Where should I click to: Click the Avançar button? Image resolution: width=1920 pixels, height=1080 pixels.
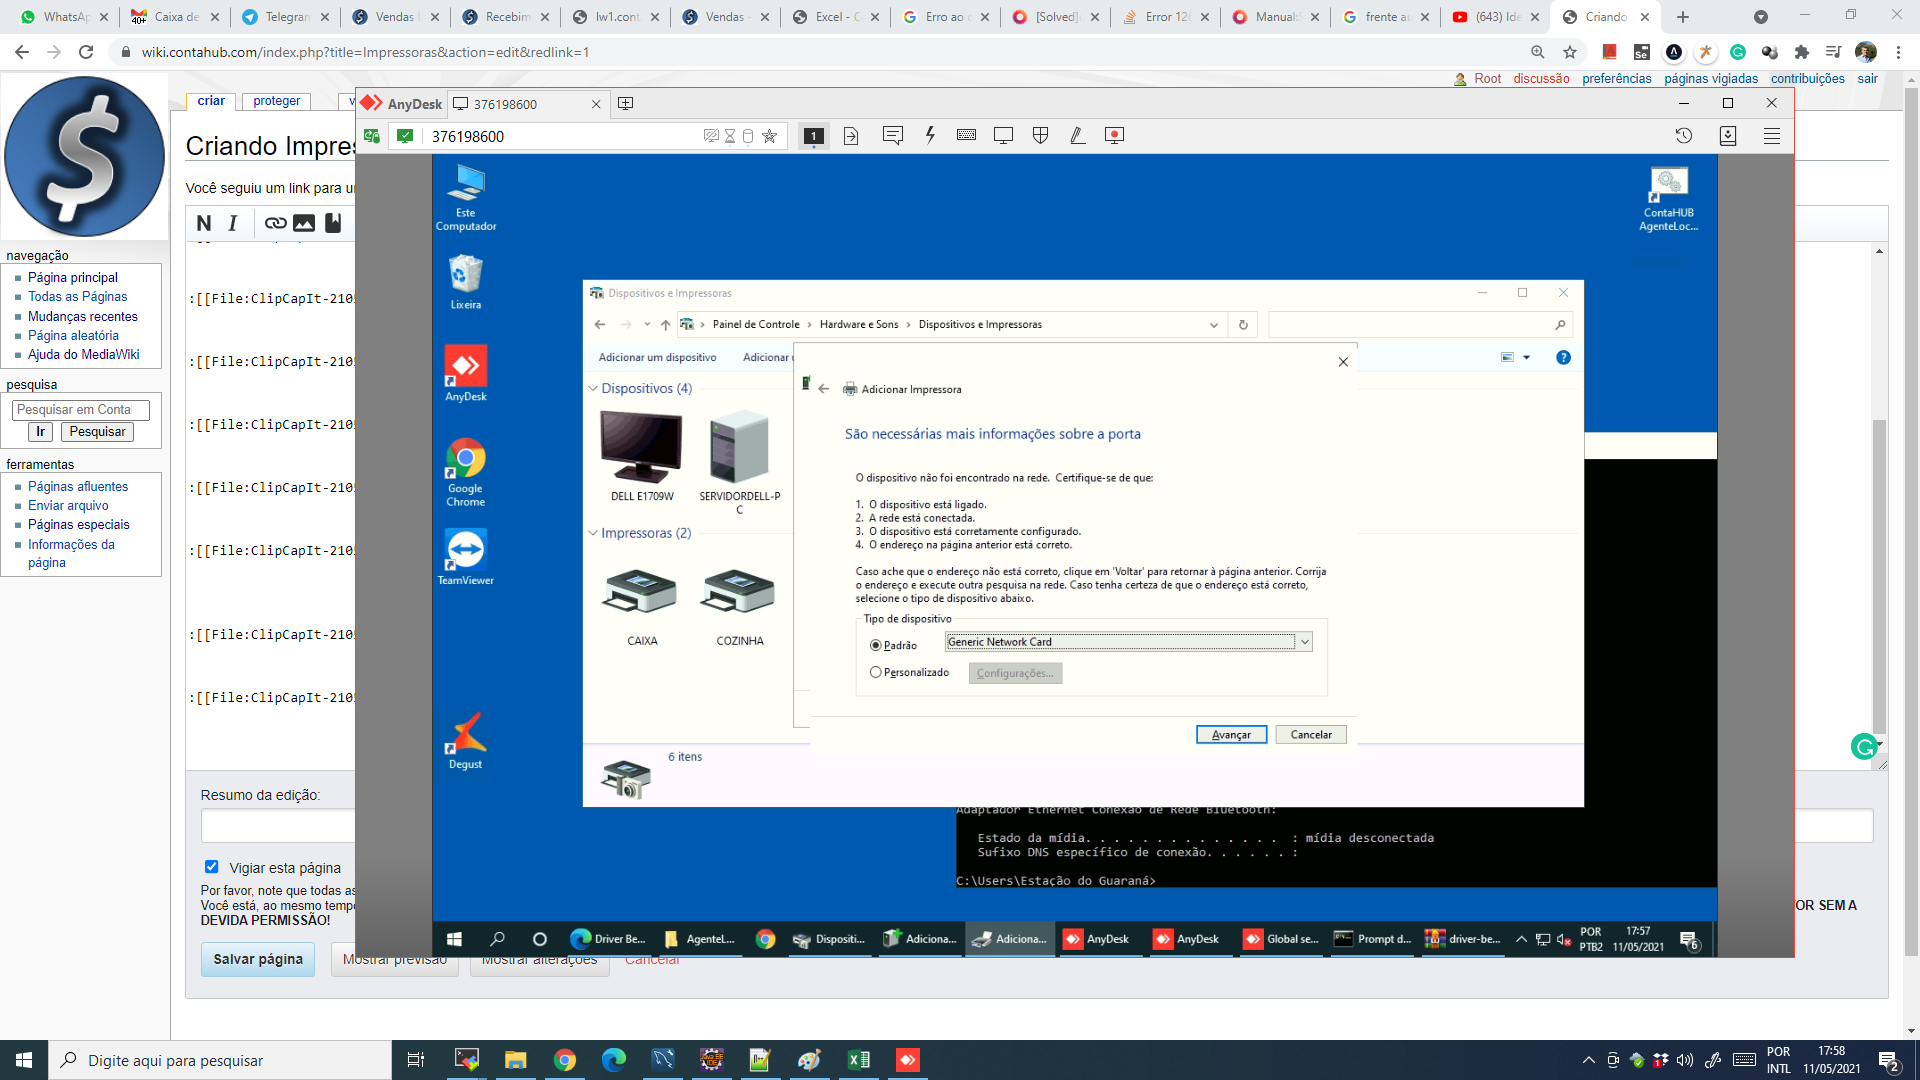click(x=1231, y=734)
